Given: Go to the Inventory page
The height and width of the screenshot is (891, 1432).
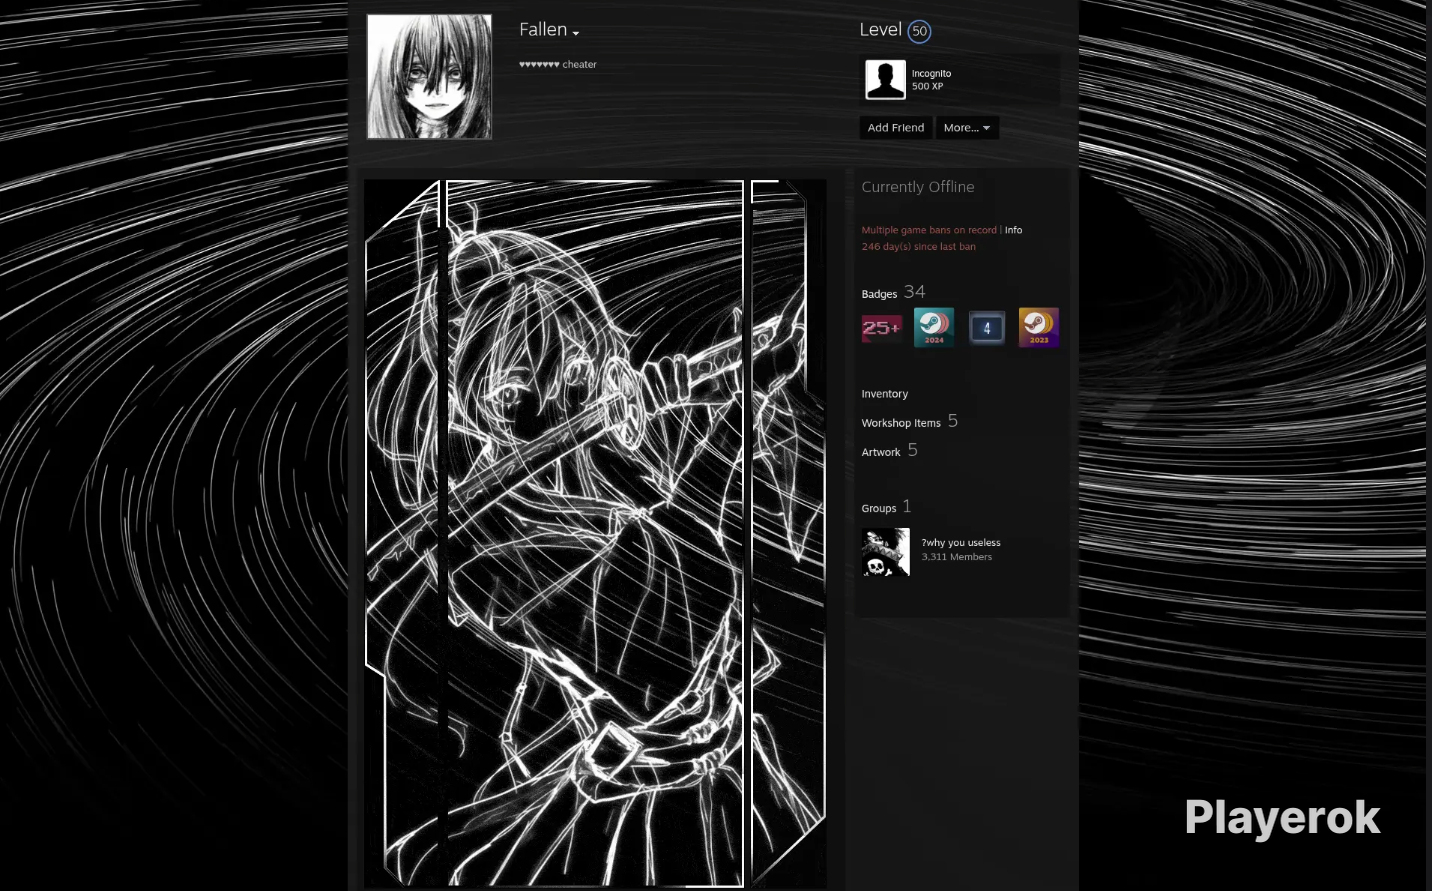Looking at the screenshot, I should (885, 394).
